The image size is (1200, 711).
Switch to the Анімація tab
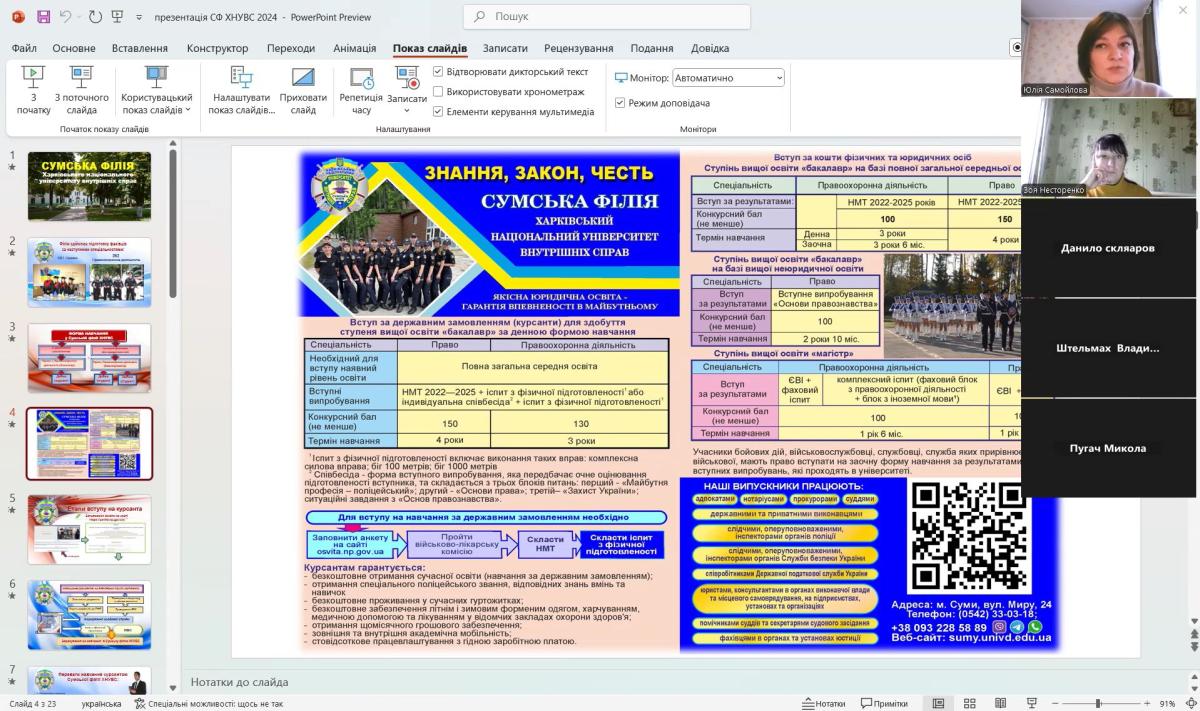point(354,48)
